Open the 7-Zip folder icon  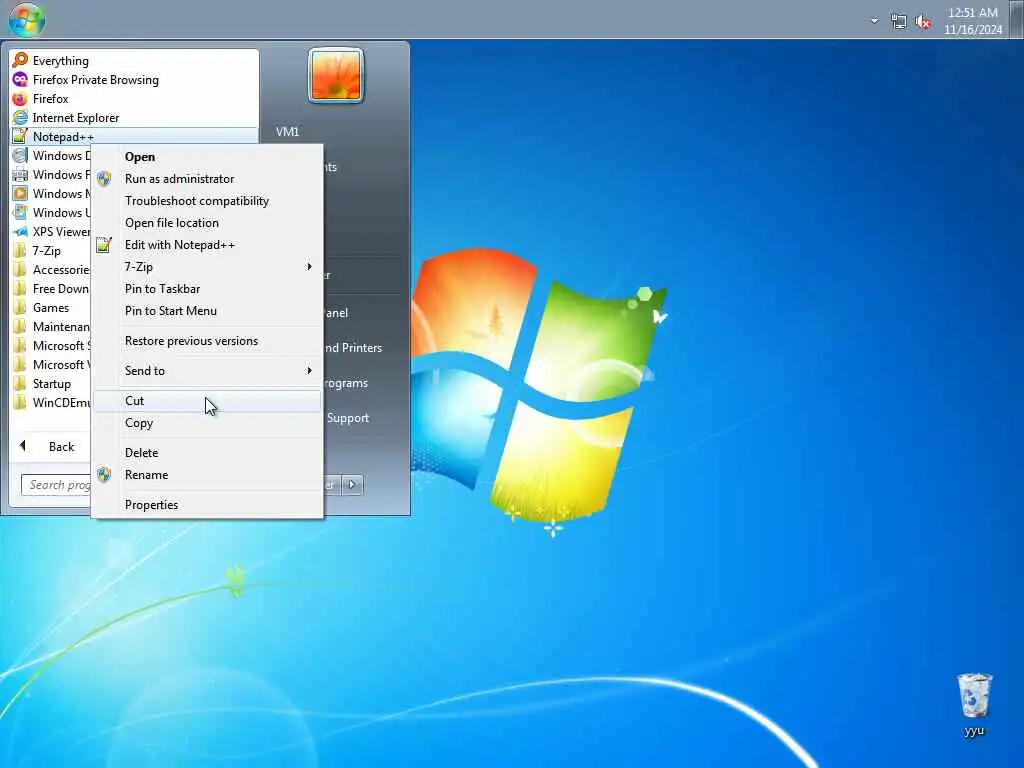(20, 251)
